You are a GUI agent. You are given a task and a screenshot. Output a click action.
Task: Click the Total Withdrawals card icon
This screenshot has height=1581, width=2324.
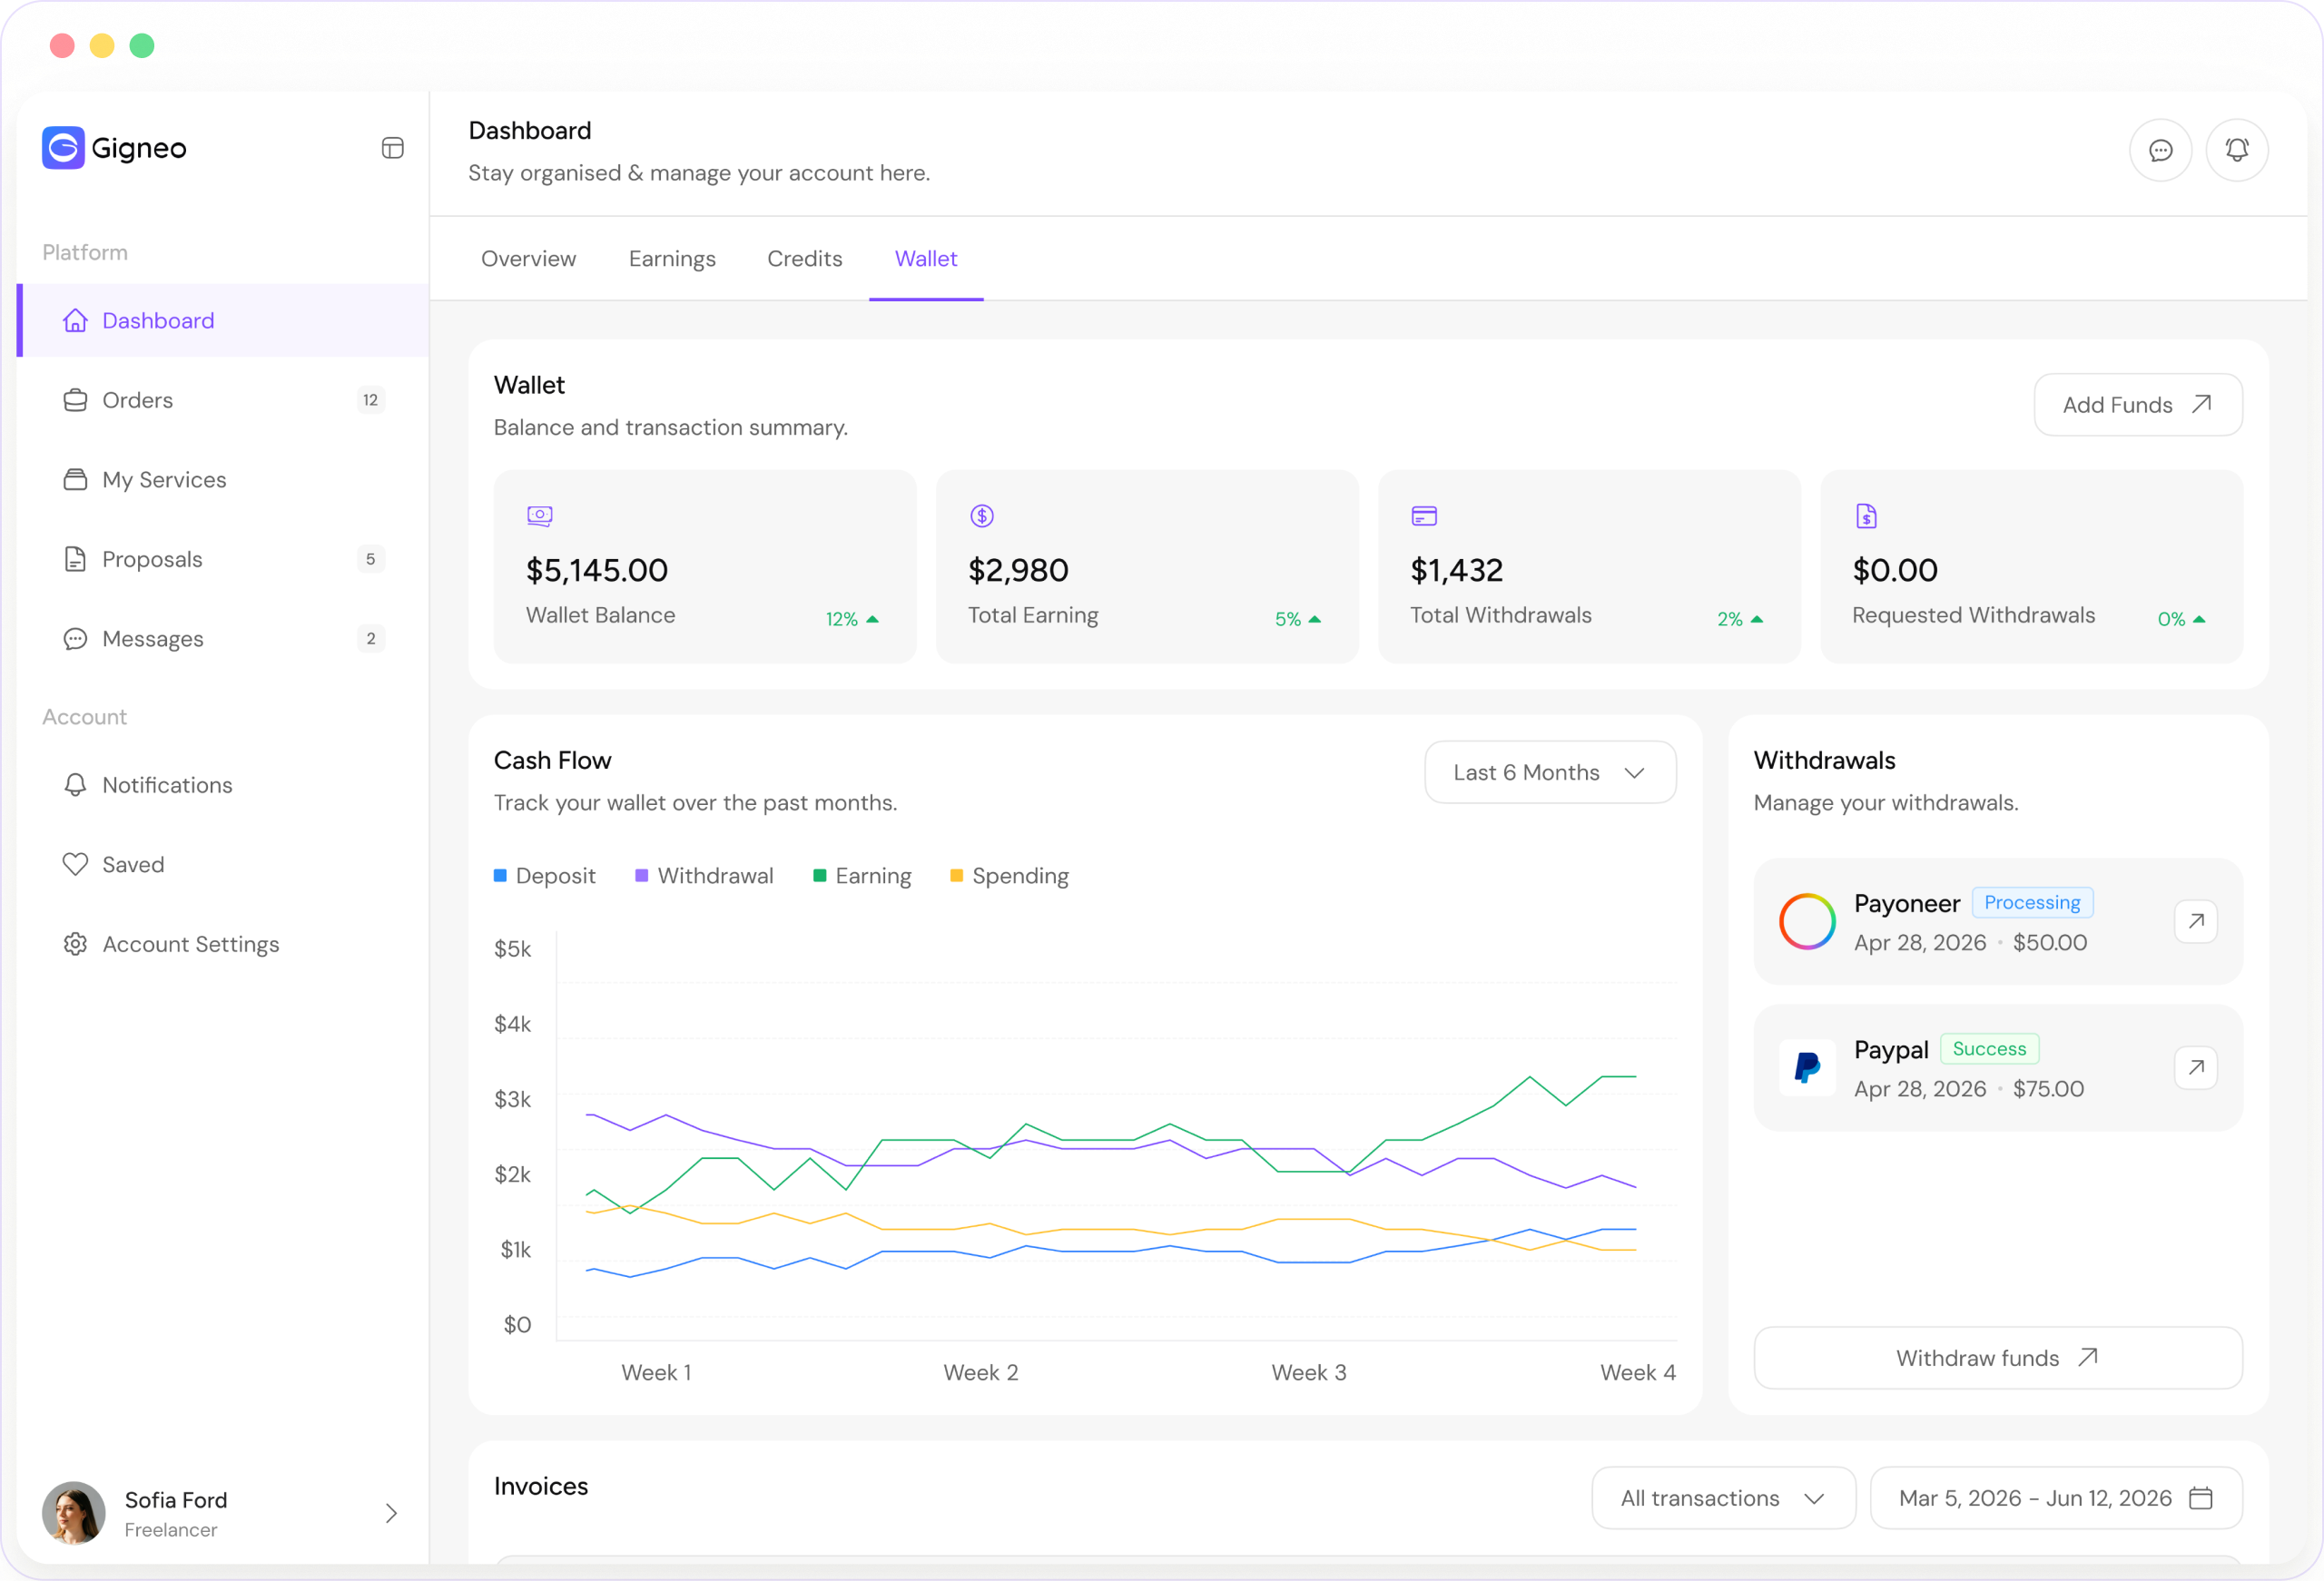pyautogui.click(x=1424, y=516)
